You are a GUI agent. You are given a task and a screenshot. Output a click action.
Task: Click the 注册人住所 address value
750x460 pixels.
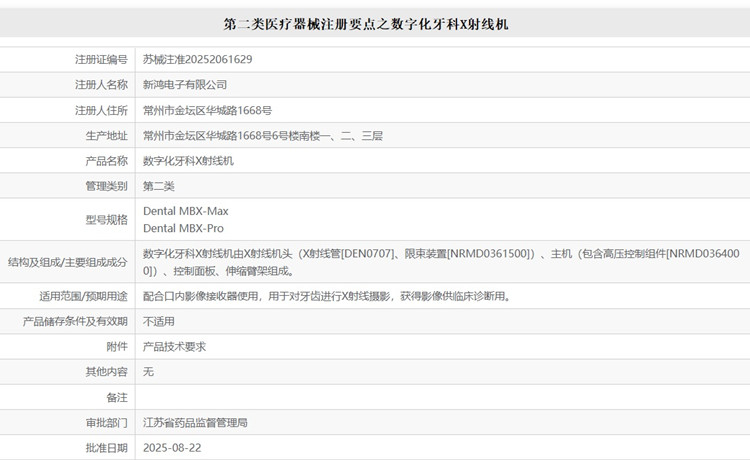(208, 110)
